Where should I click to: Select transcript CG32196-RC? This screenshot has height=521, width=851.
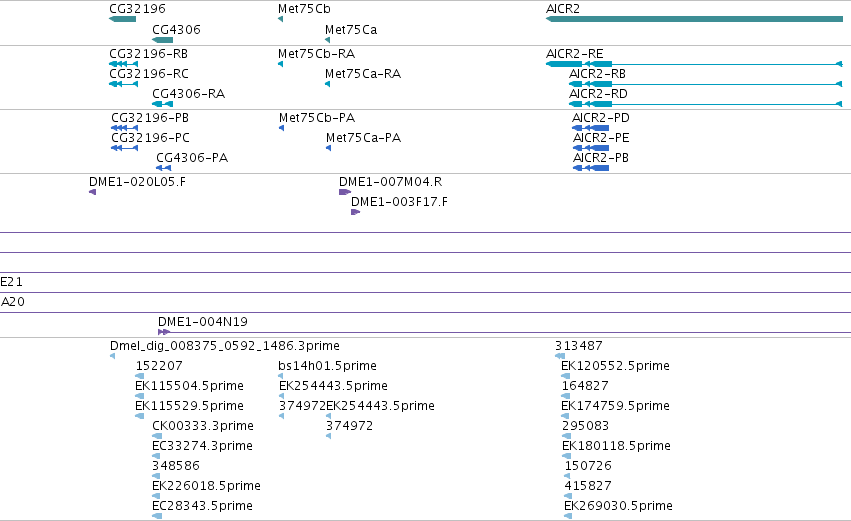coord(124,84)
